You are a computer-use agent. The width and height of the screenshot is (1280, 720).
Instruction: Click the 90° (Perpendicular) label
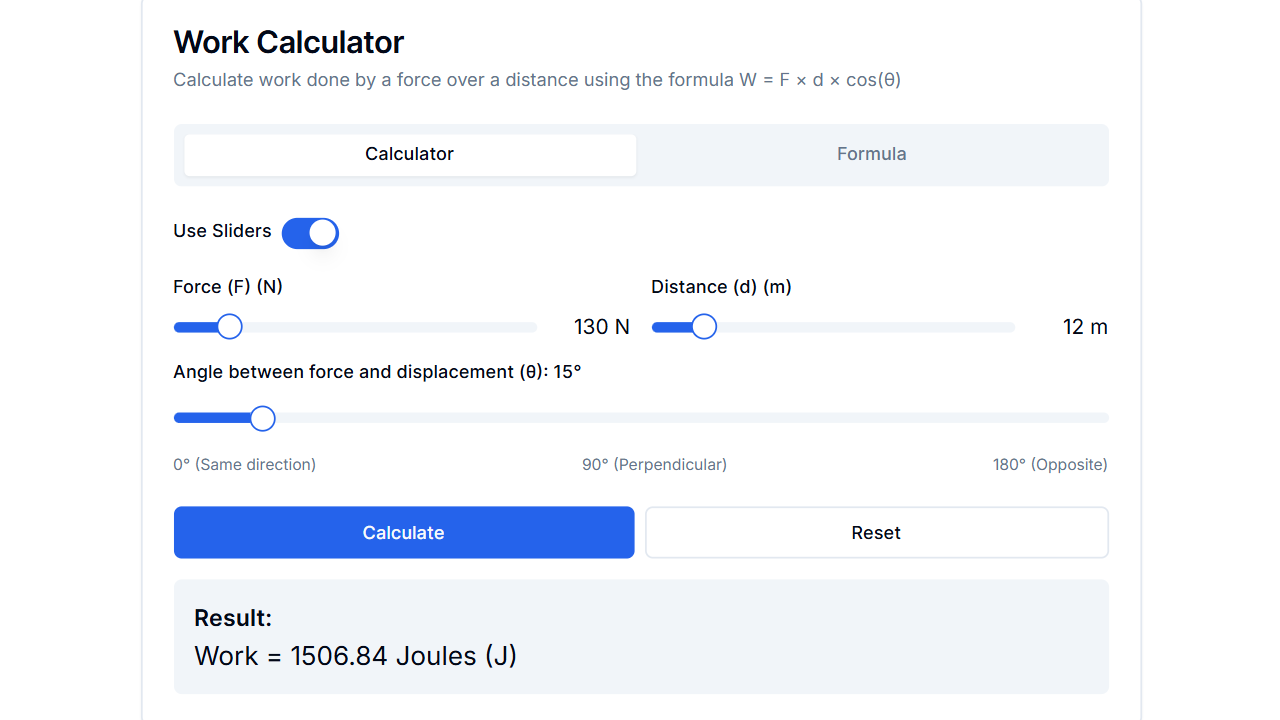(655, 464)
